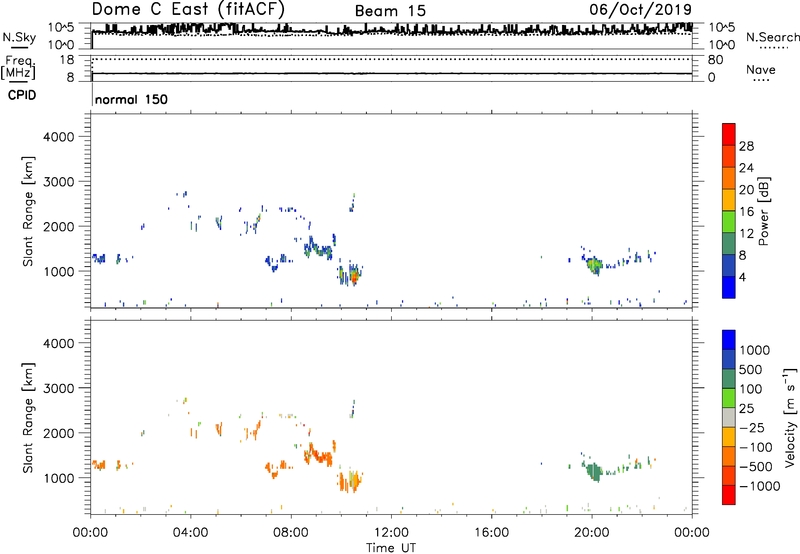This screenshot has width=800, height=554.
Task: Click the red bottom of the Velocity colorbar
Action: click(x=729, y=495)
